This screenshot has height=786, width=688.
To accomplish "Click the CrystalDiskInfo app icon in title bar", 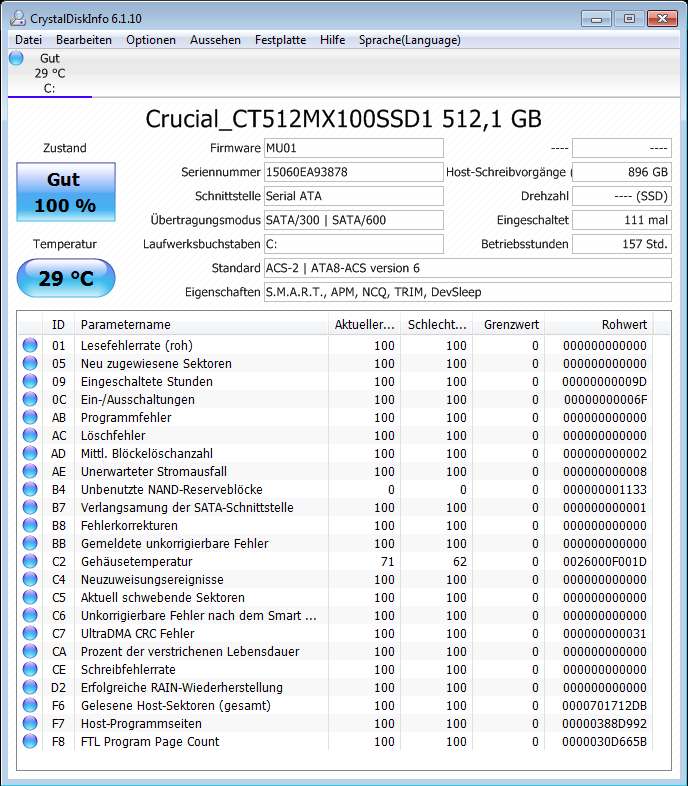I will [x=18, y=18].
